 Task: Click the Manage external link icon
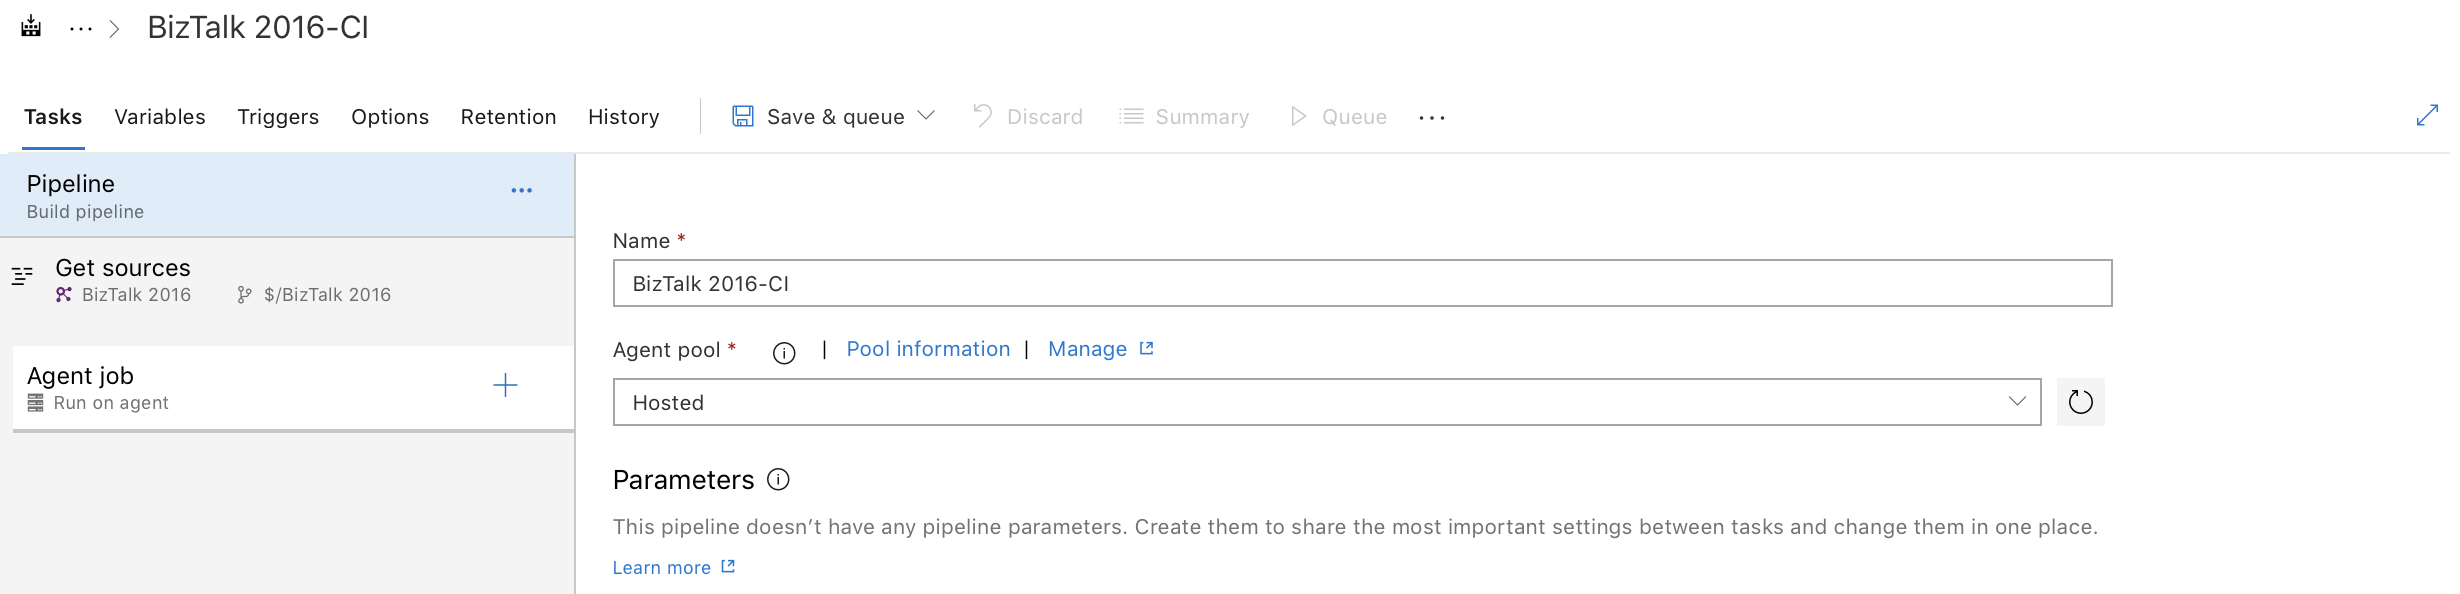point(1147,348)
